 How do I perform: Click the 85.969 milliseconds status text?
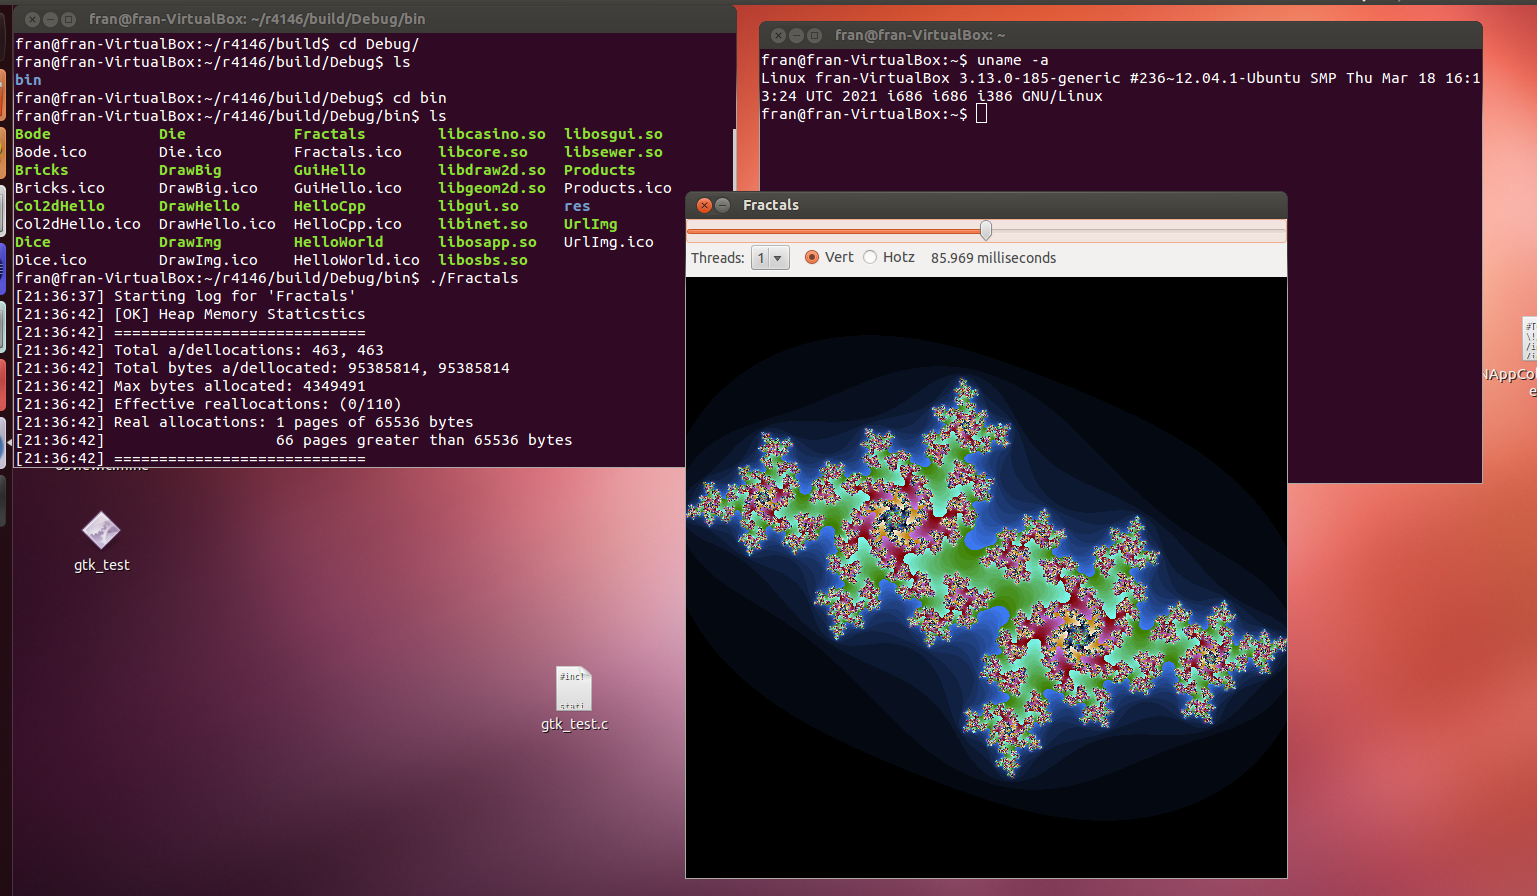[992, 257]
